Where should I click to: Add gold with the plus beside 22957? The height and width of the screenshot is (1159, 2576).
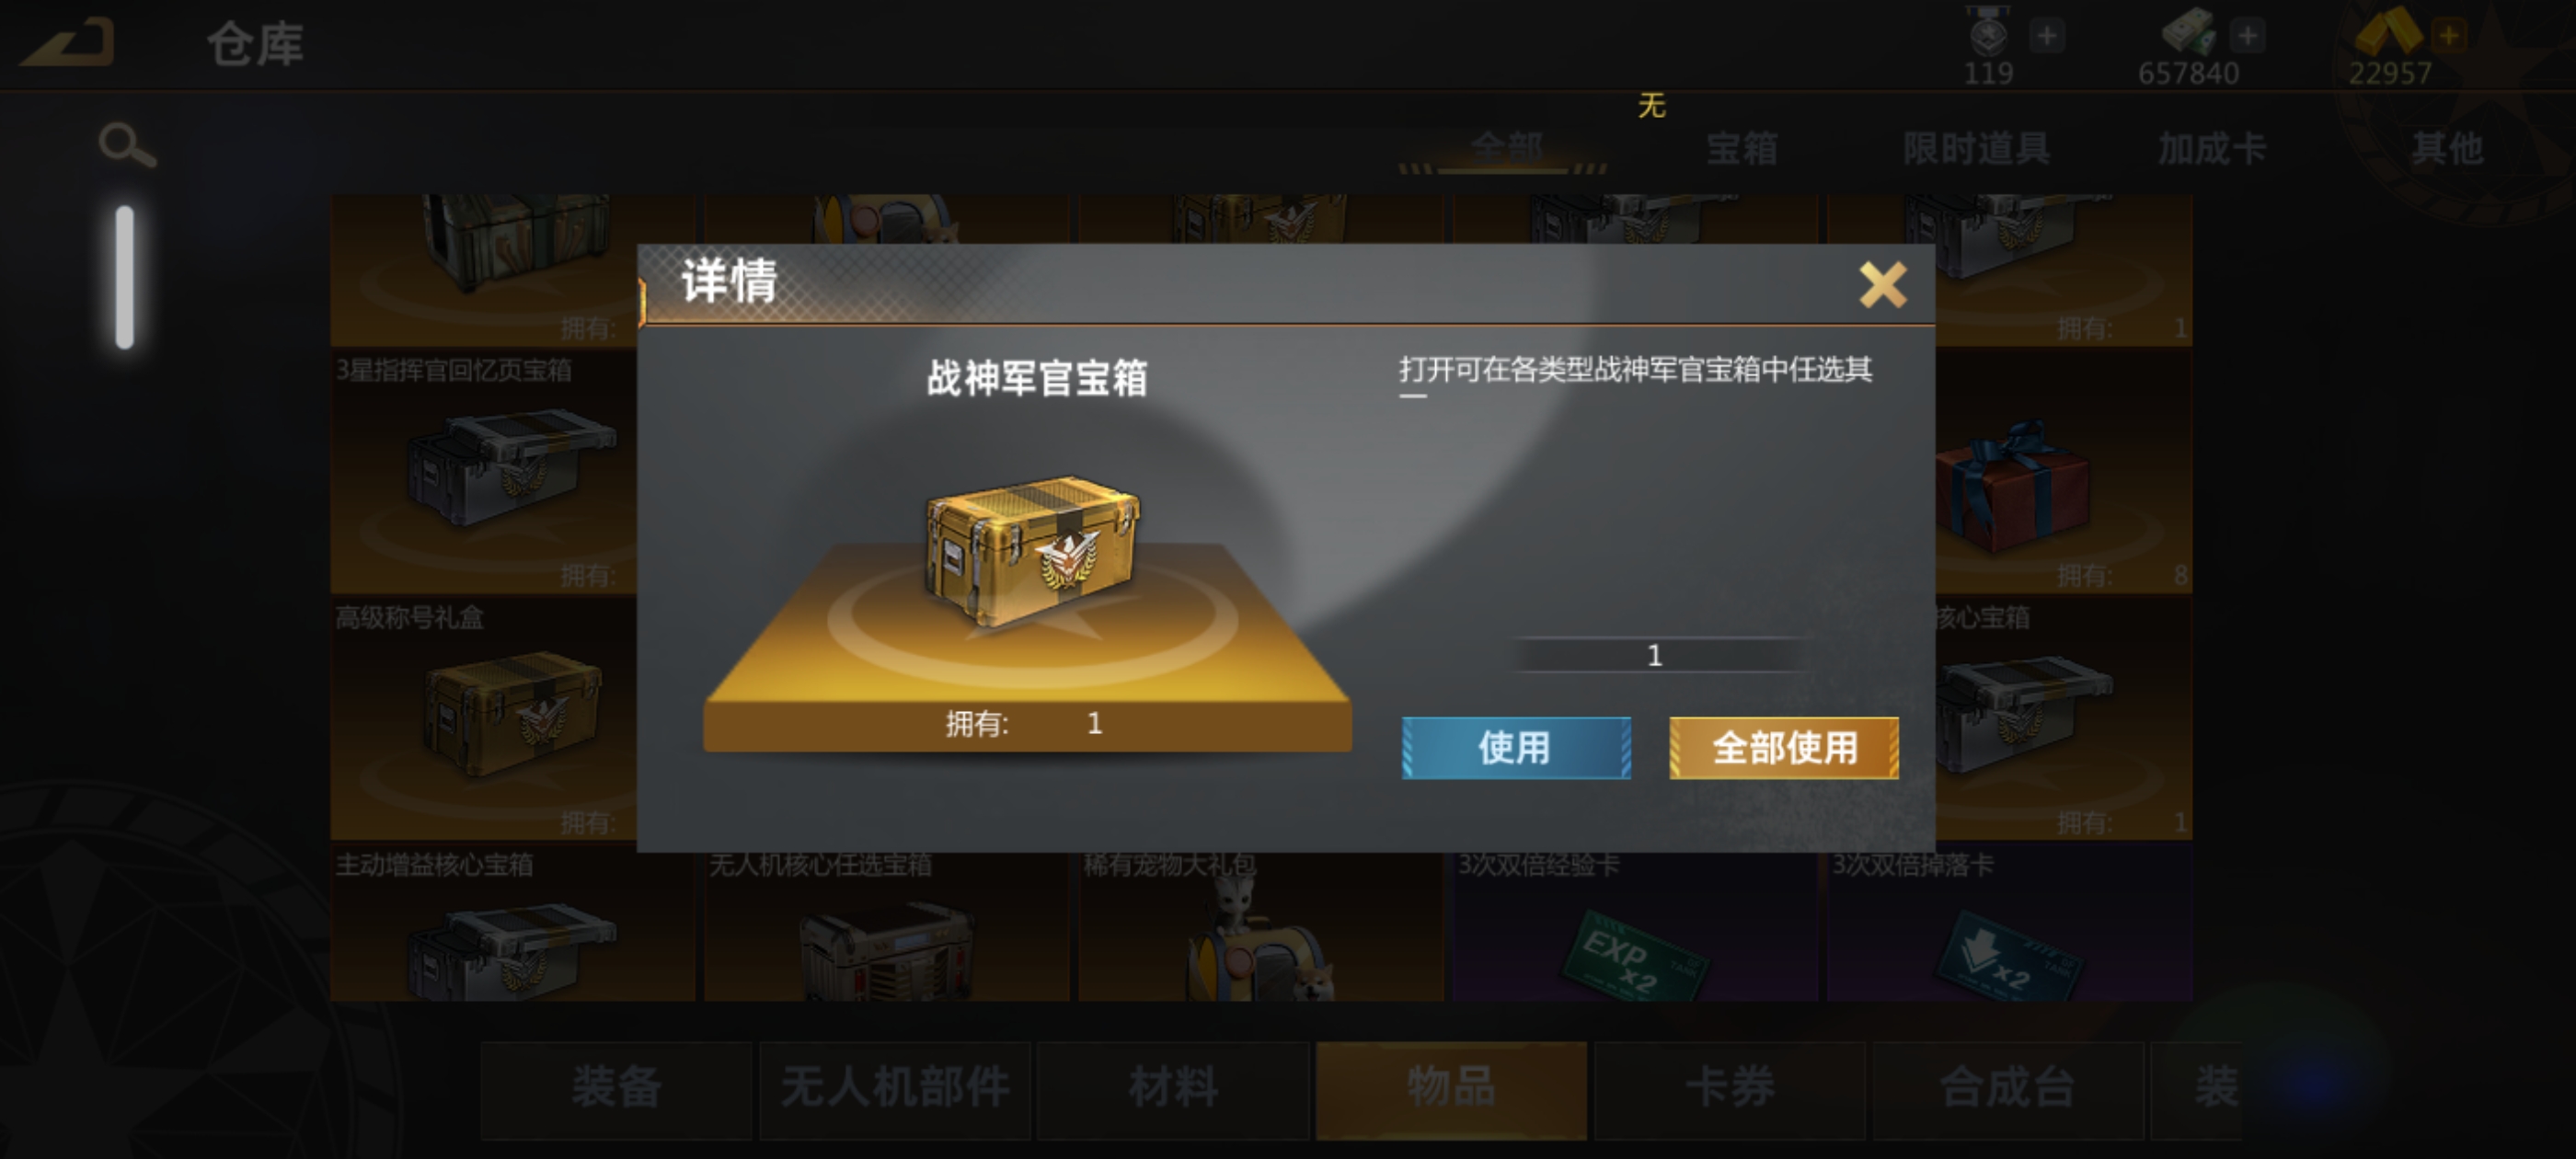(x=2449, y=36)
